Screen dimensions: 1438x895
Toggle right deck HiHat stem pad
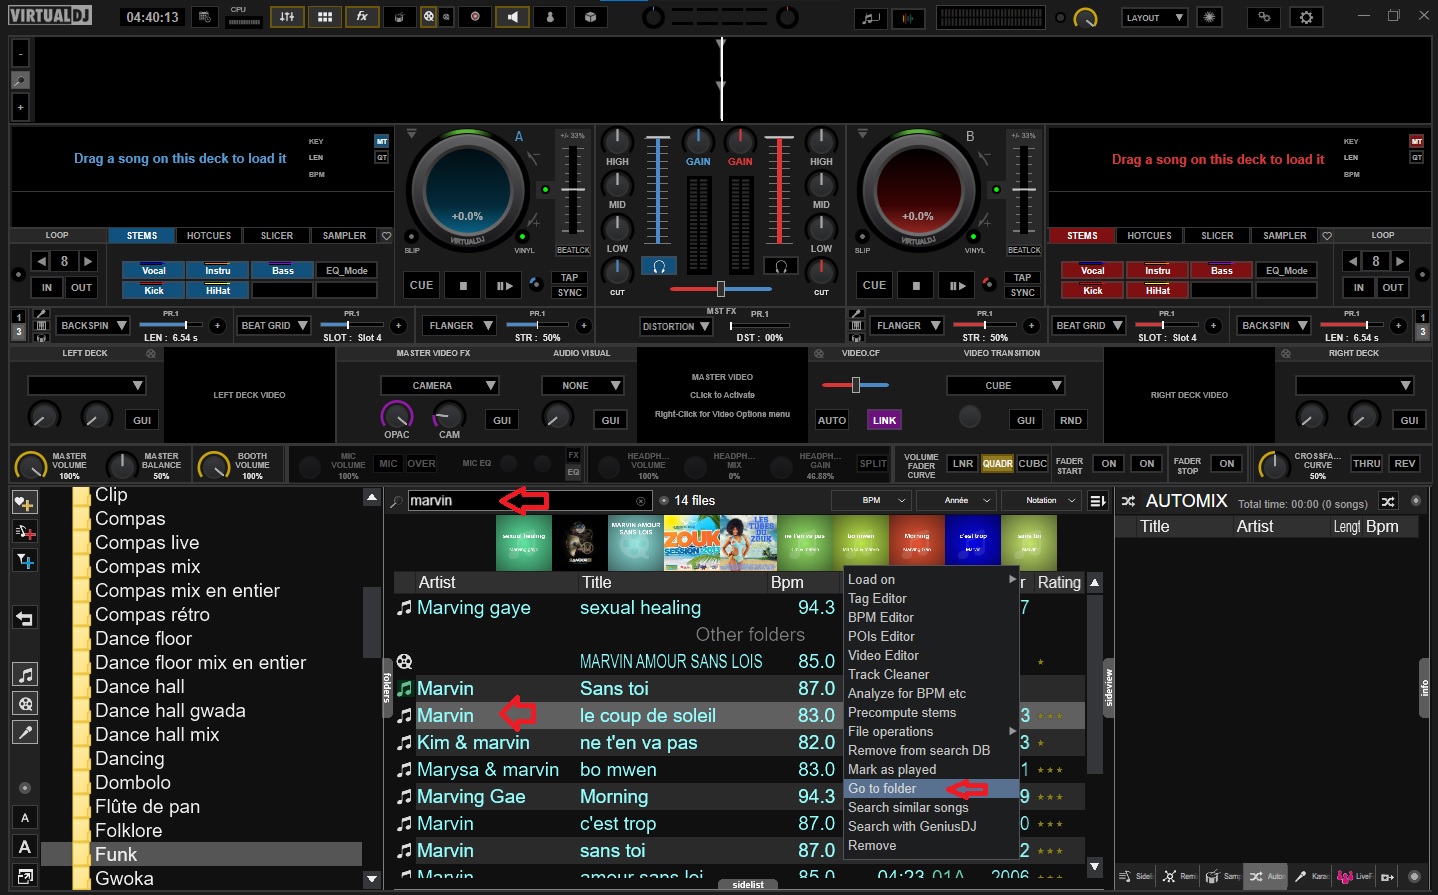[1157, 290]
